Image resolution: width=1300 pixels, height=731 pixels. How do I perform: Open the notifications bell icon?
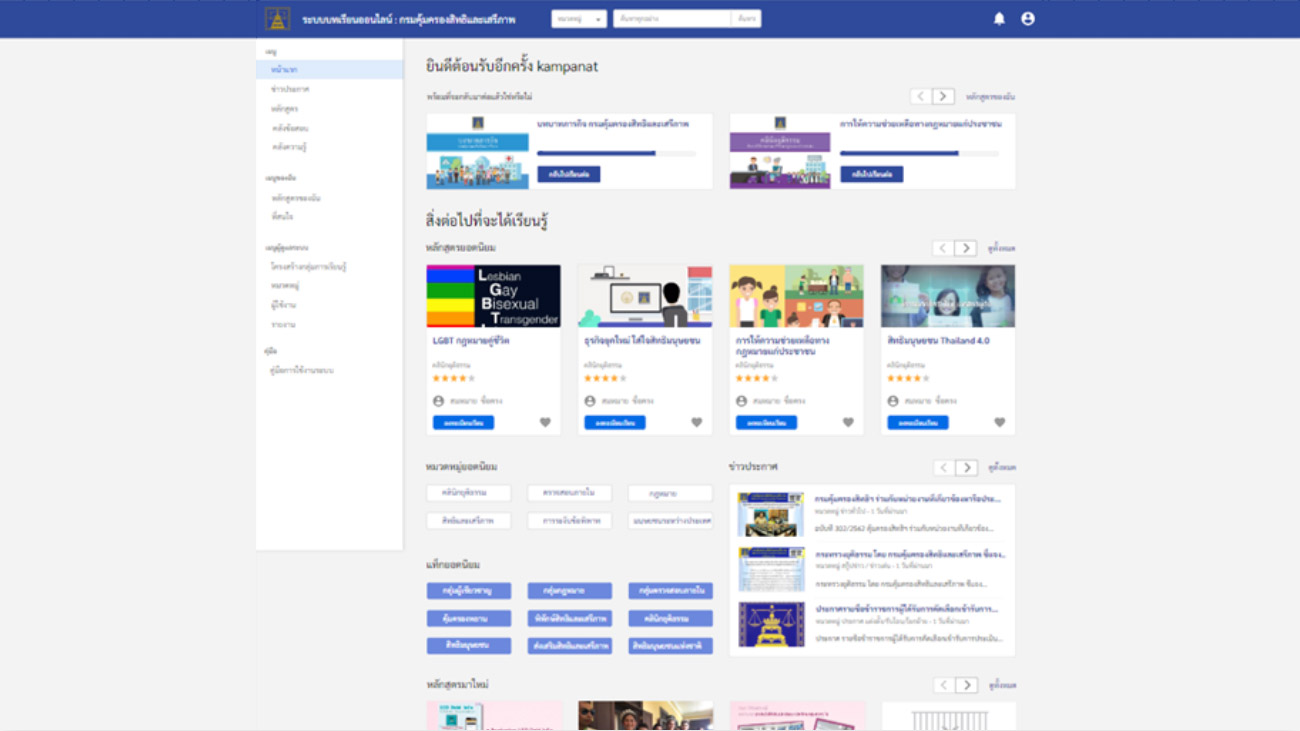pos(998,19)
